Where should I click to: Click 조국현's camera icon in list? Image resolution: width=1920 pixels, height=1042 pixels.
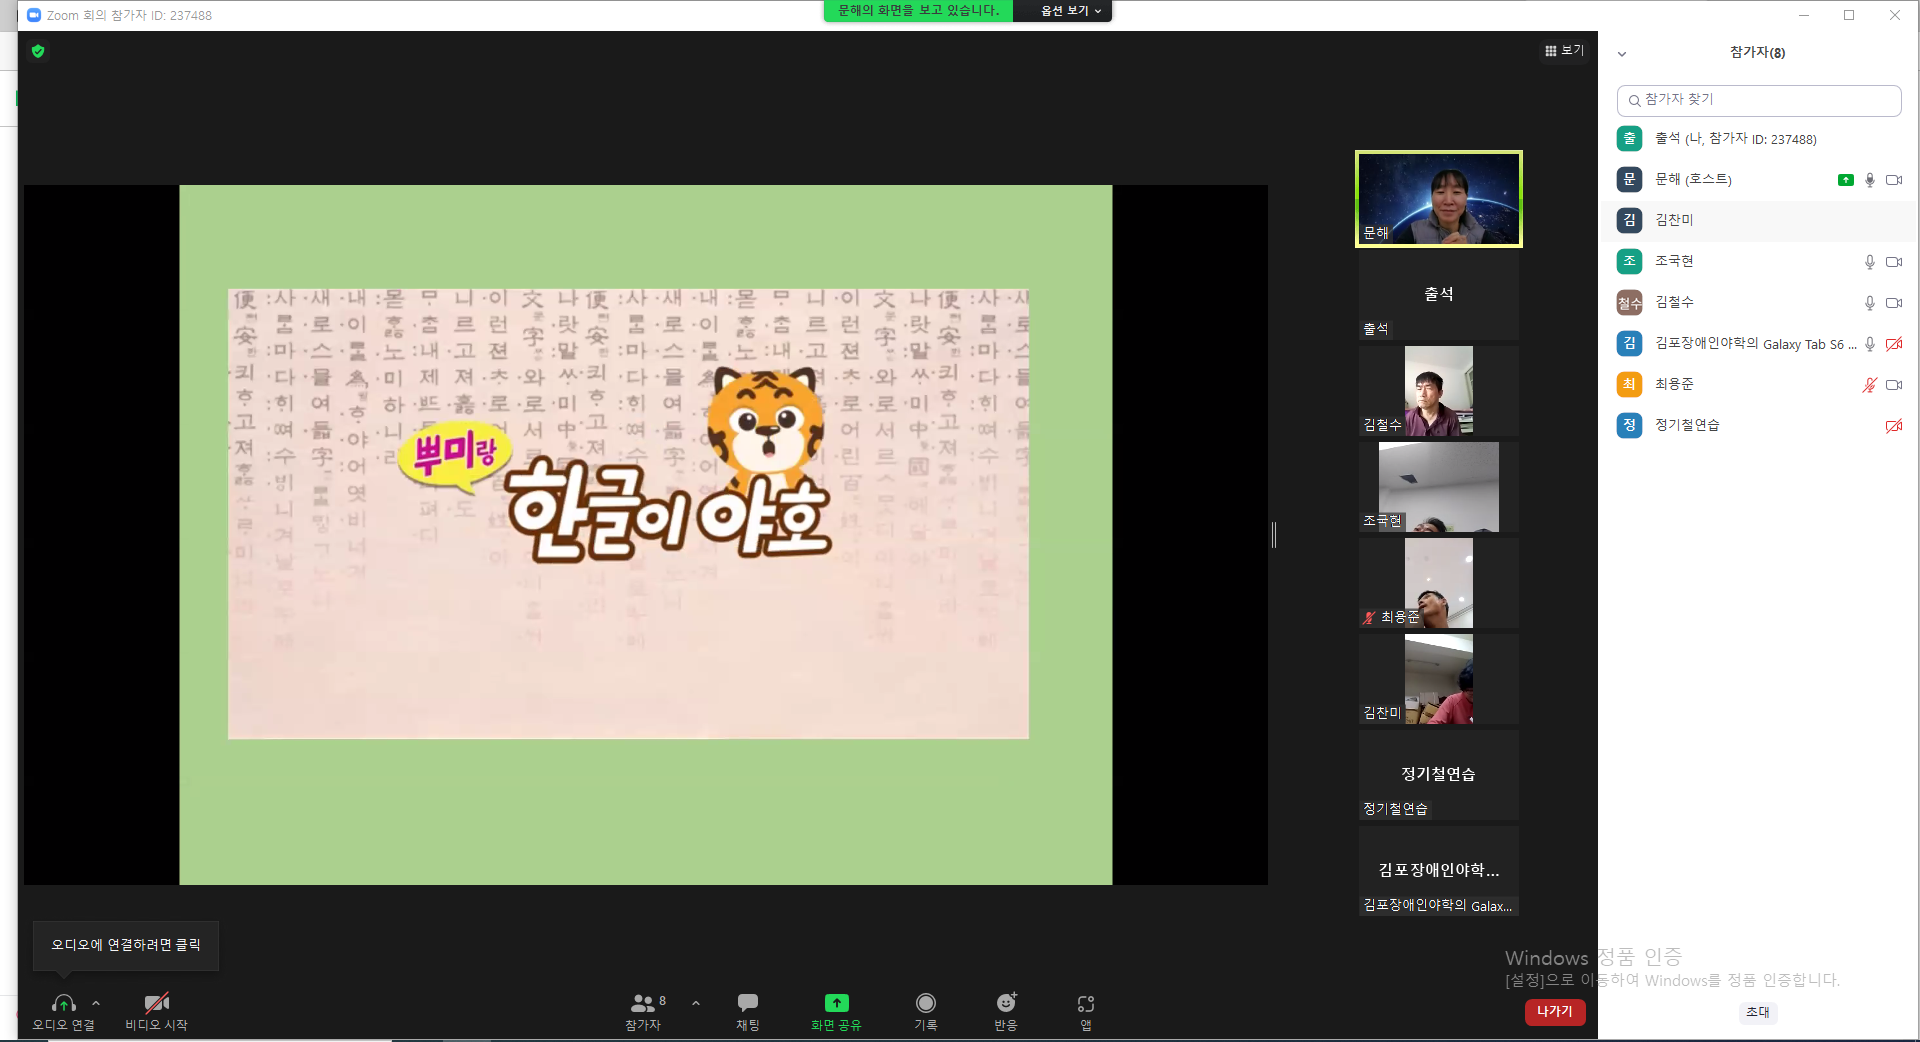tap(1894, 262)
